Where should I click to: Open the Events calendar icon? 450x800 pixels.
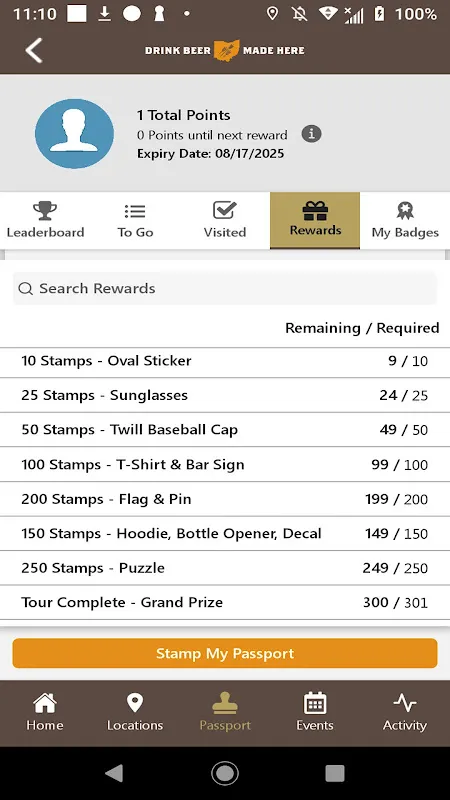coord(315,712)
